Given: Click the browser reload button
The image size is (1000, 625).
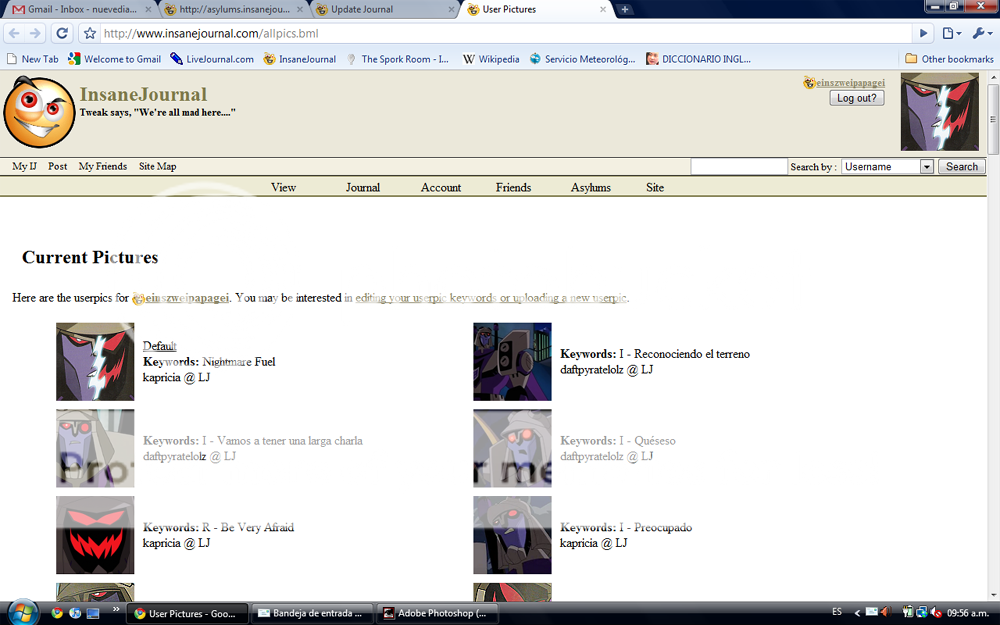Looking at the screenshot, I should pyautogui.click(x=62, y=33).
